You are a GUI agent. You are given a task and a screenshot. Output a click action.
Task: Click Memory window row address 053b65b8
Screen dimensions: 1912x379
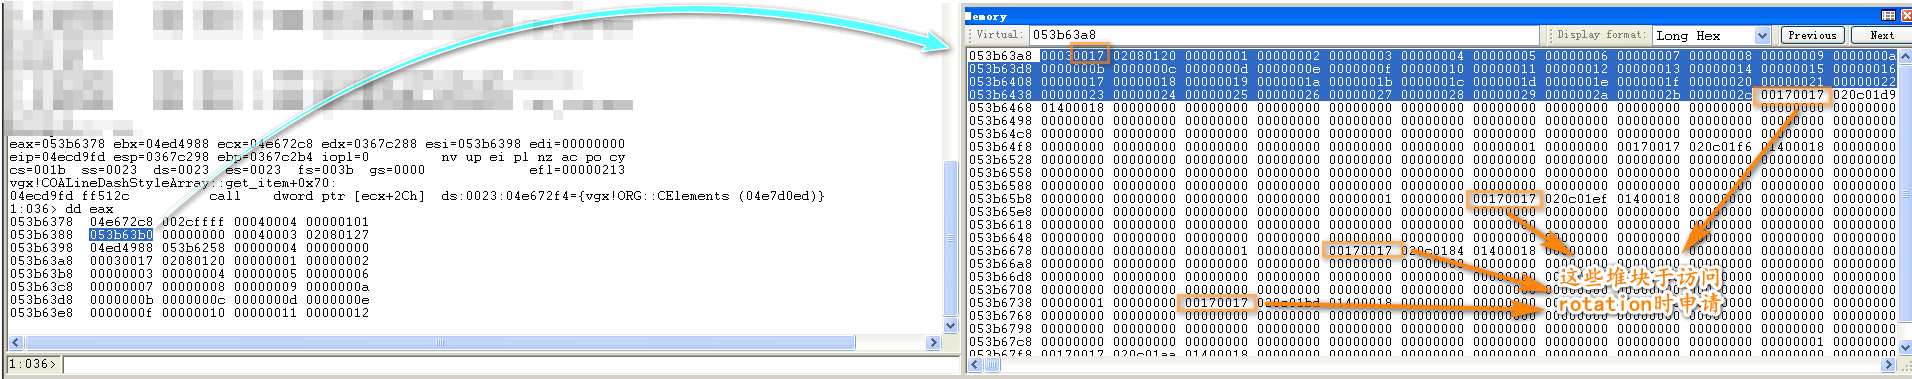1000,199
